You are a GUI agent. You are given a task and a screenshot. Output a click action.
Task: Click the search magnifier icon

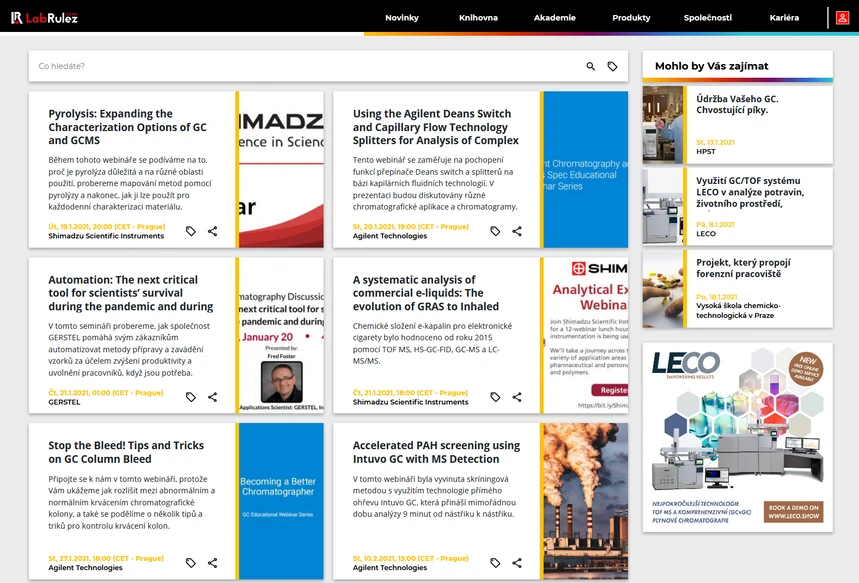(x=591, y=66)
